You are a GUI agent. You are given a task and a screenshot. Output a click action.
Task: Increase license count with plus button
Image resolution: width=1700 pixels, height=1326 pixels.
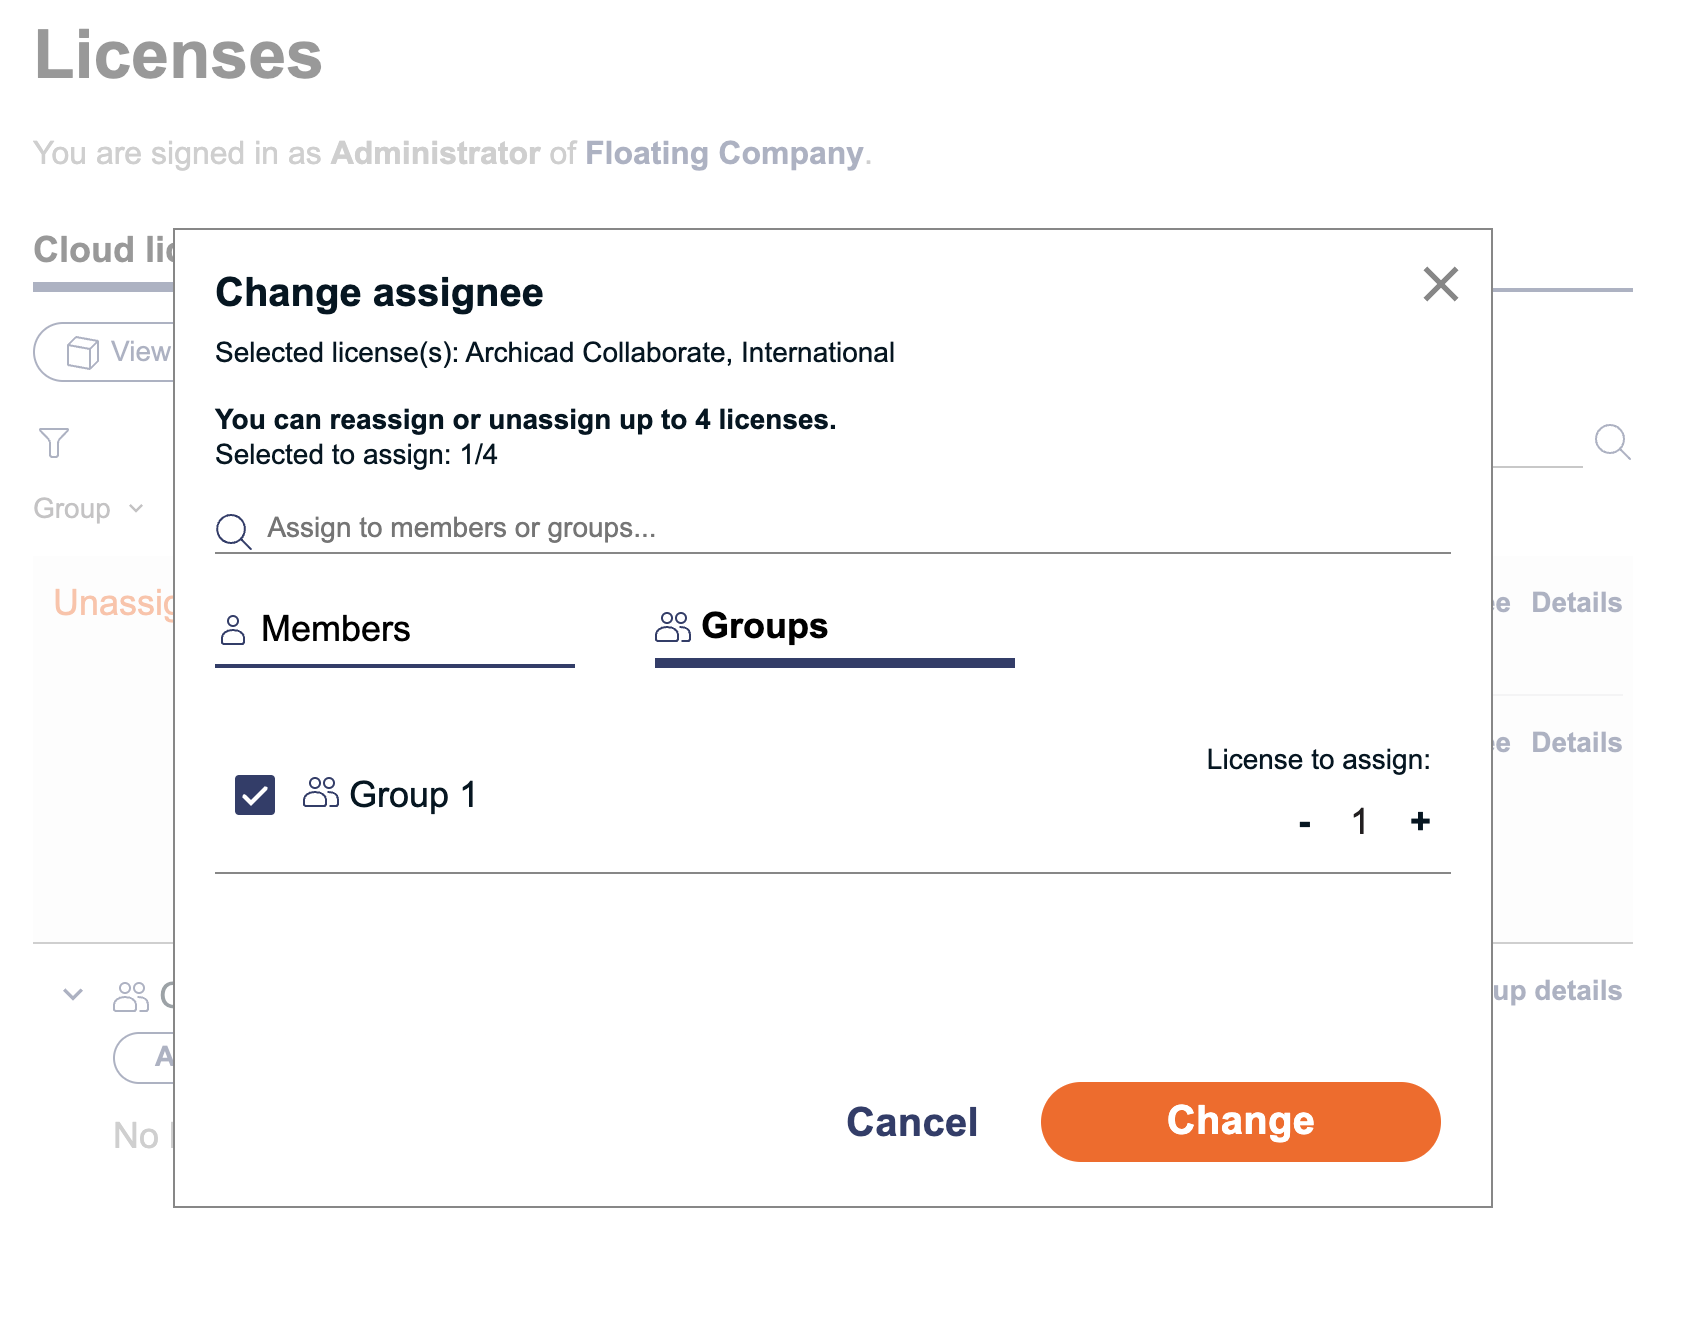(1420, 821)
